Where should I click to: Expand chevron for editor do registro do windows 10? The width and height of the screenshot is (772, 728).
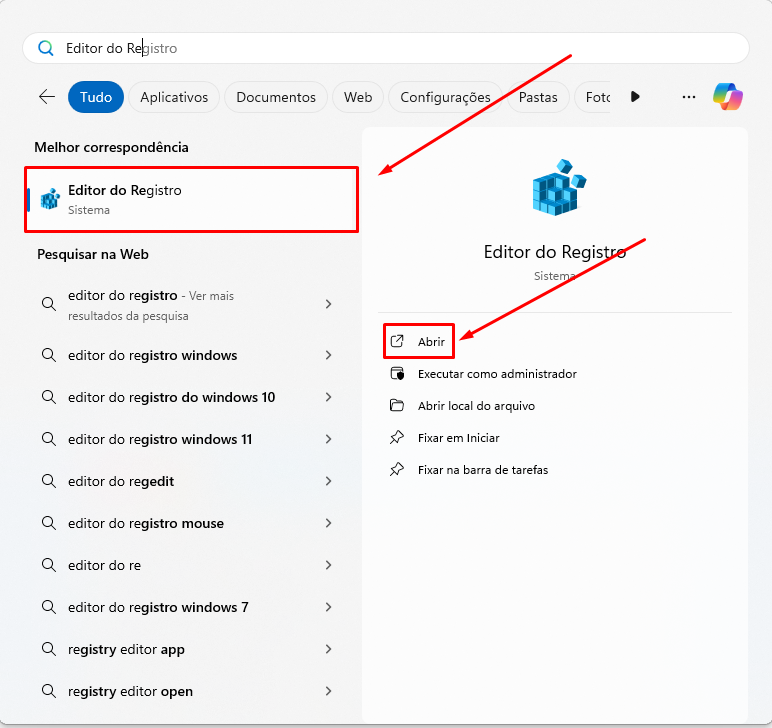coord(328,397)
